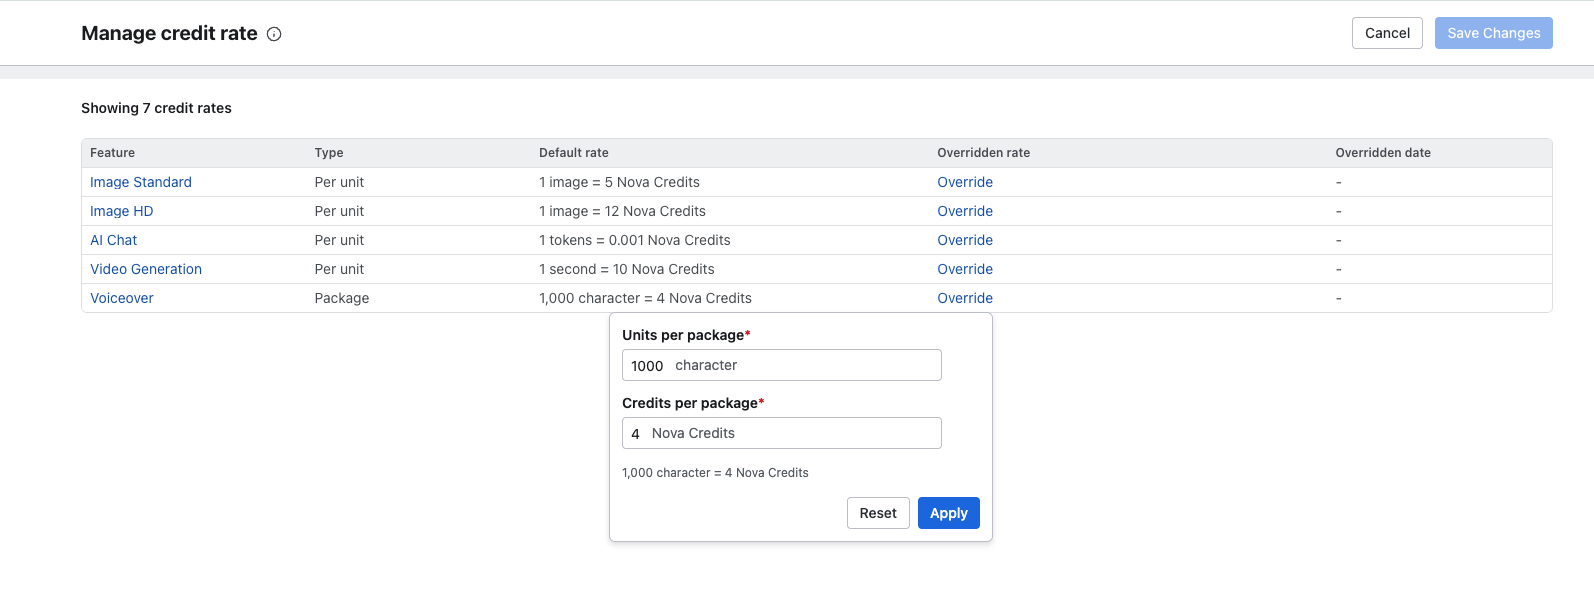
Task: Open the Video Generation feature link
Action: (x=146, y=269)
